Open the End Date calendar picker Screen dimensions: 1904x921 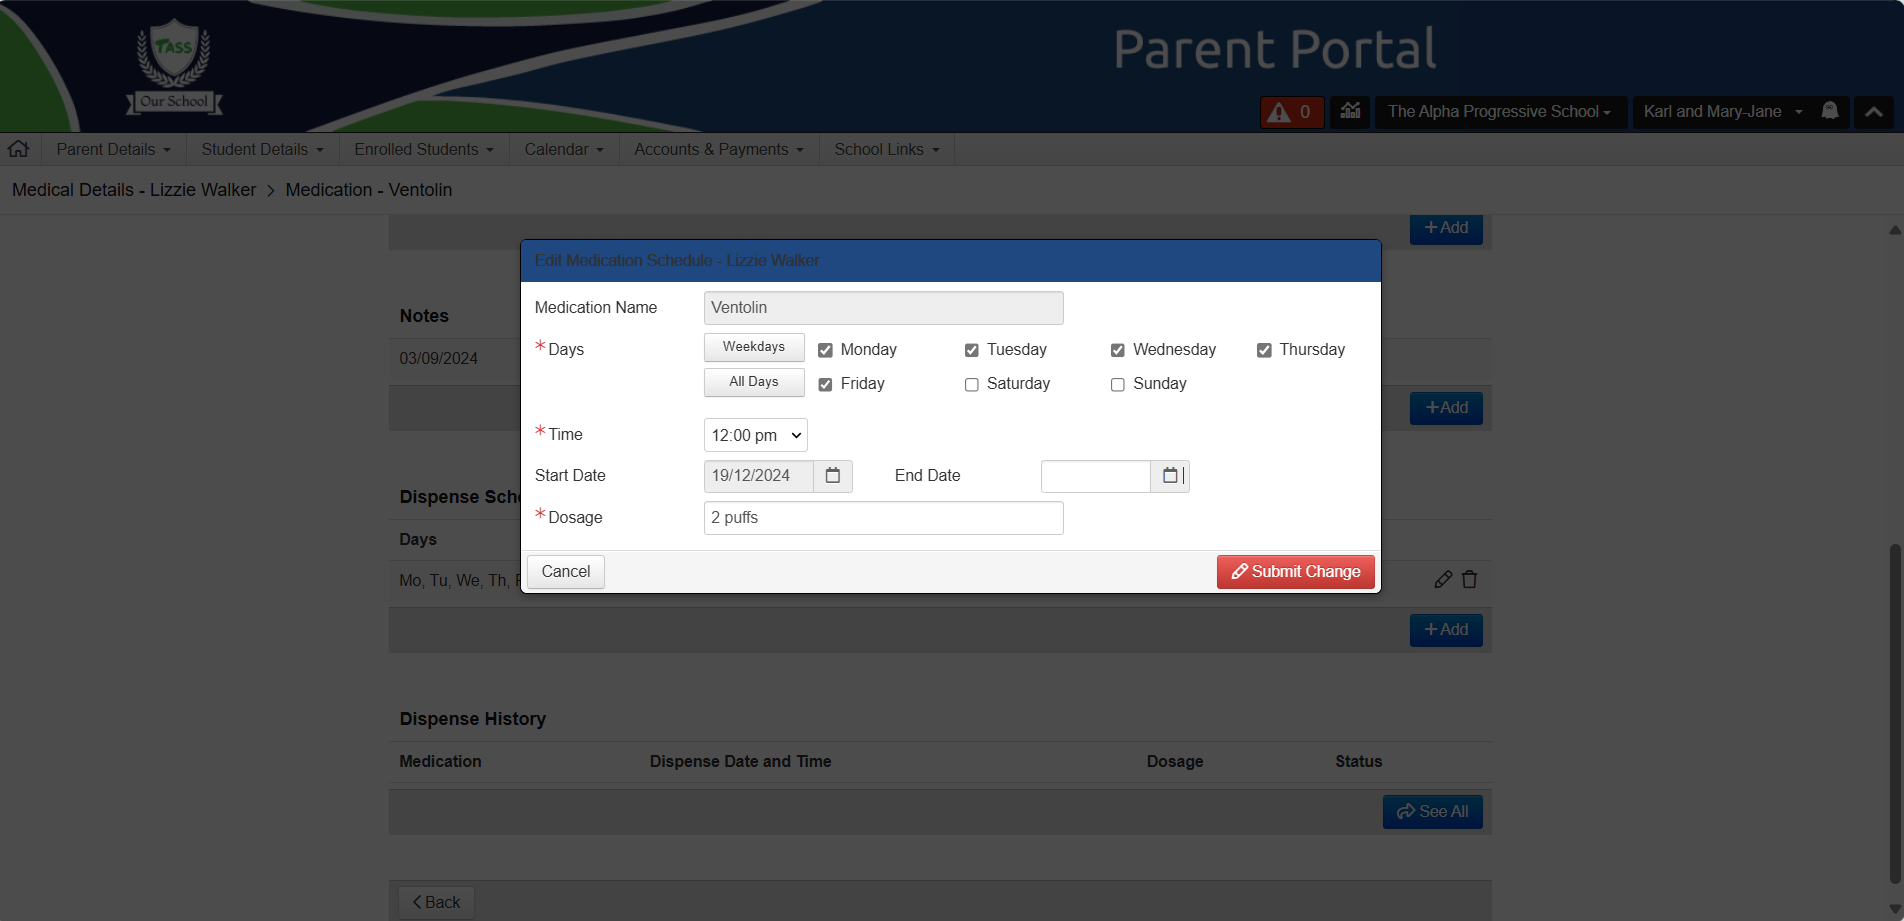1169,476
